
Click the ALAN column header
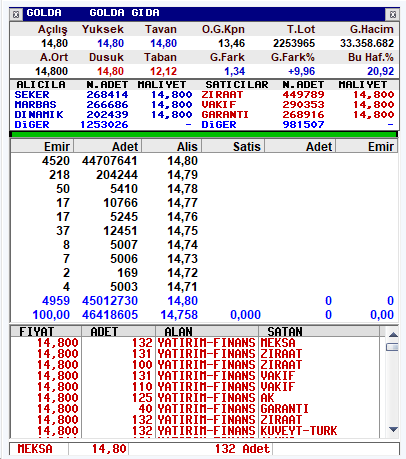click(x=207, y=332)
